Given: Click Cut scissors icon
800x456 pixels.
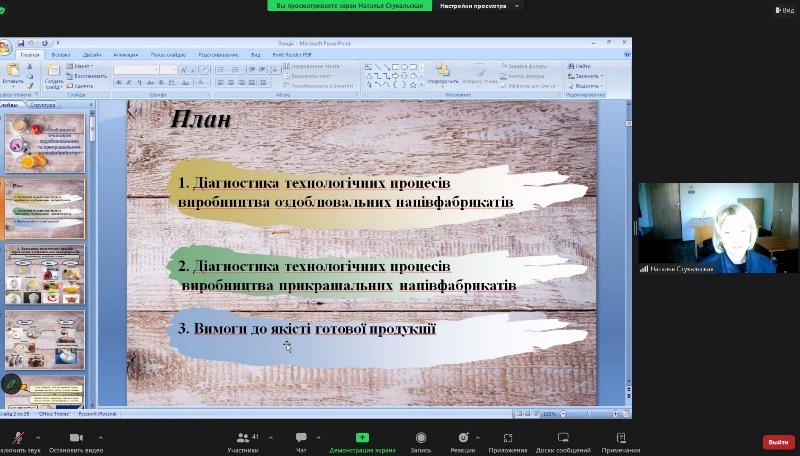Looking at the screenshot, I should (x=30, y=66).
